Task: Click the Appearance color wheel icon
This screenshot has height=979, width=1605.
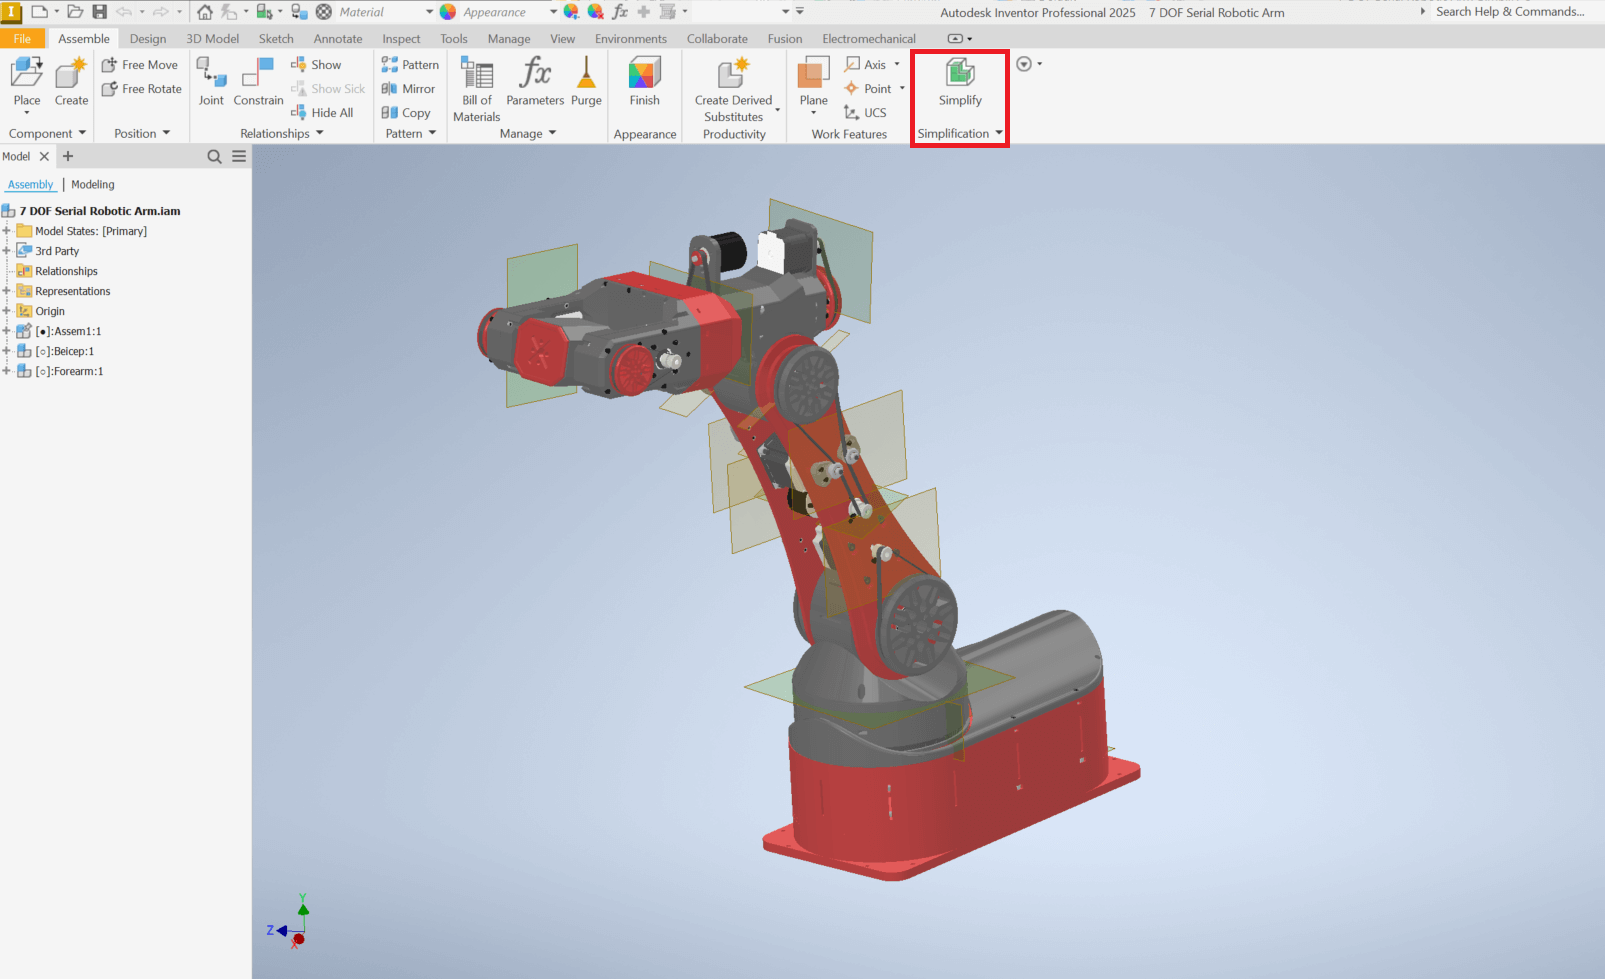Action: [x=448, y=12]
